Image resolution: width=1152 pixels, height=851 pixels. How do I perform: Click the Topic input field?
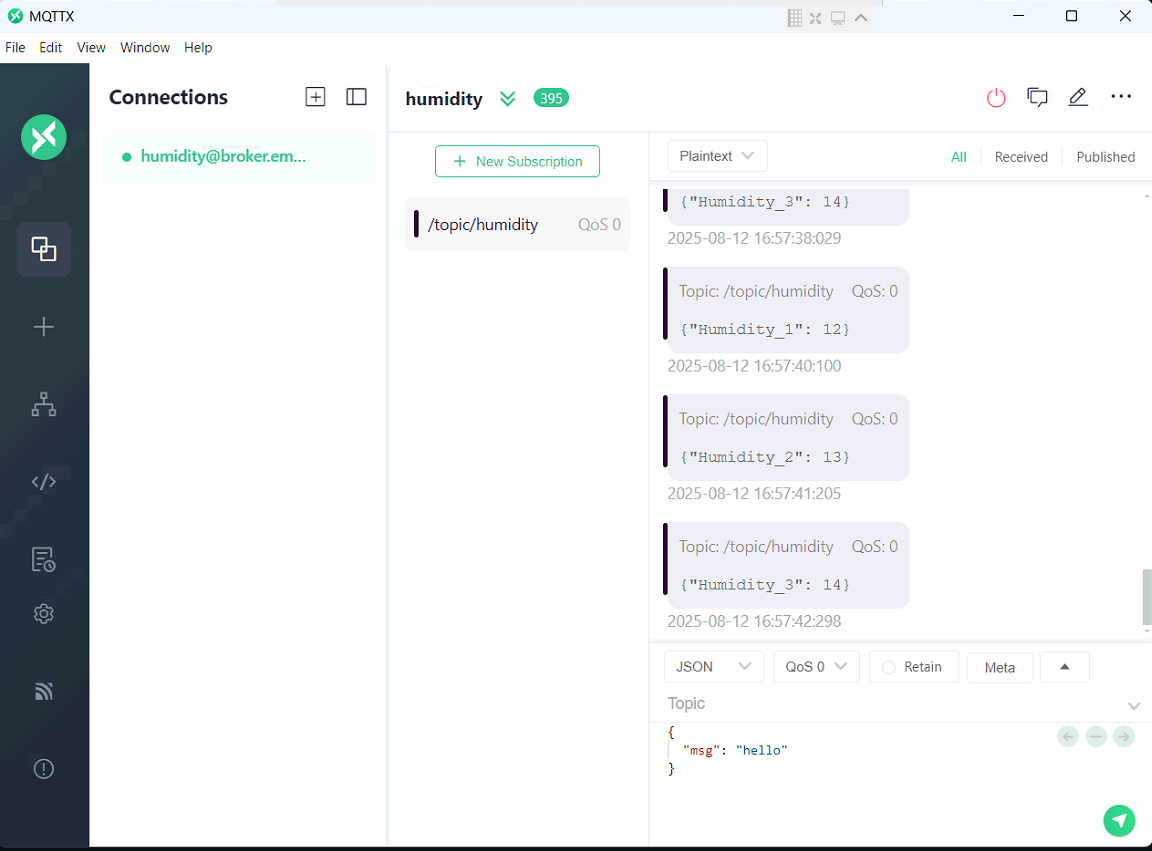(890, 704)
